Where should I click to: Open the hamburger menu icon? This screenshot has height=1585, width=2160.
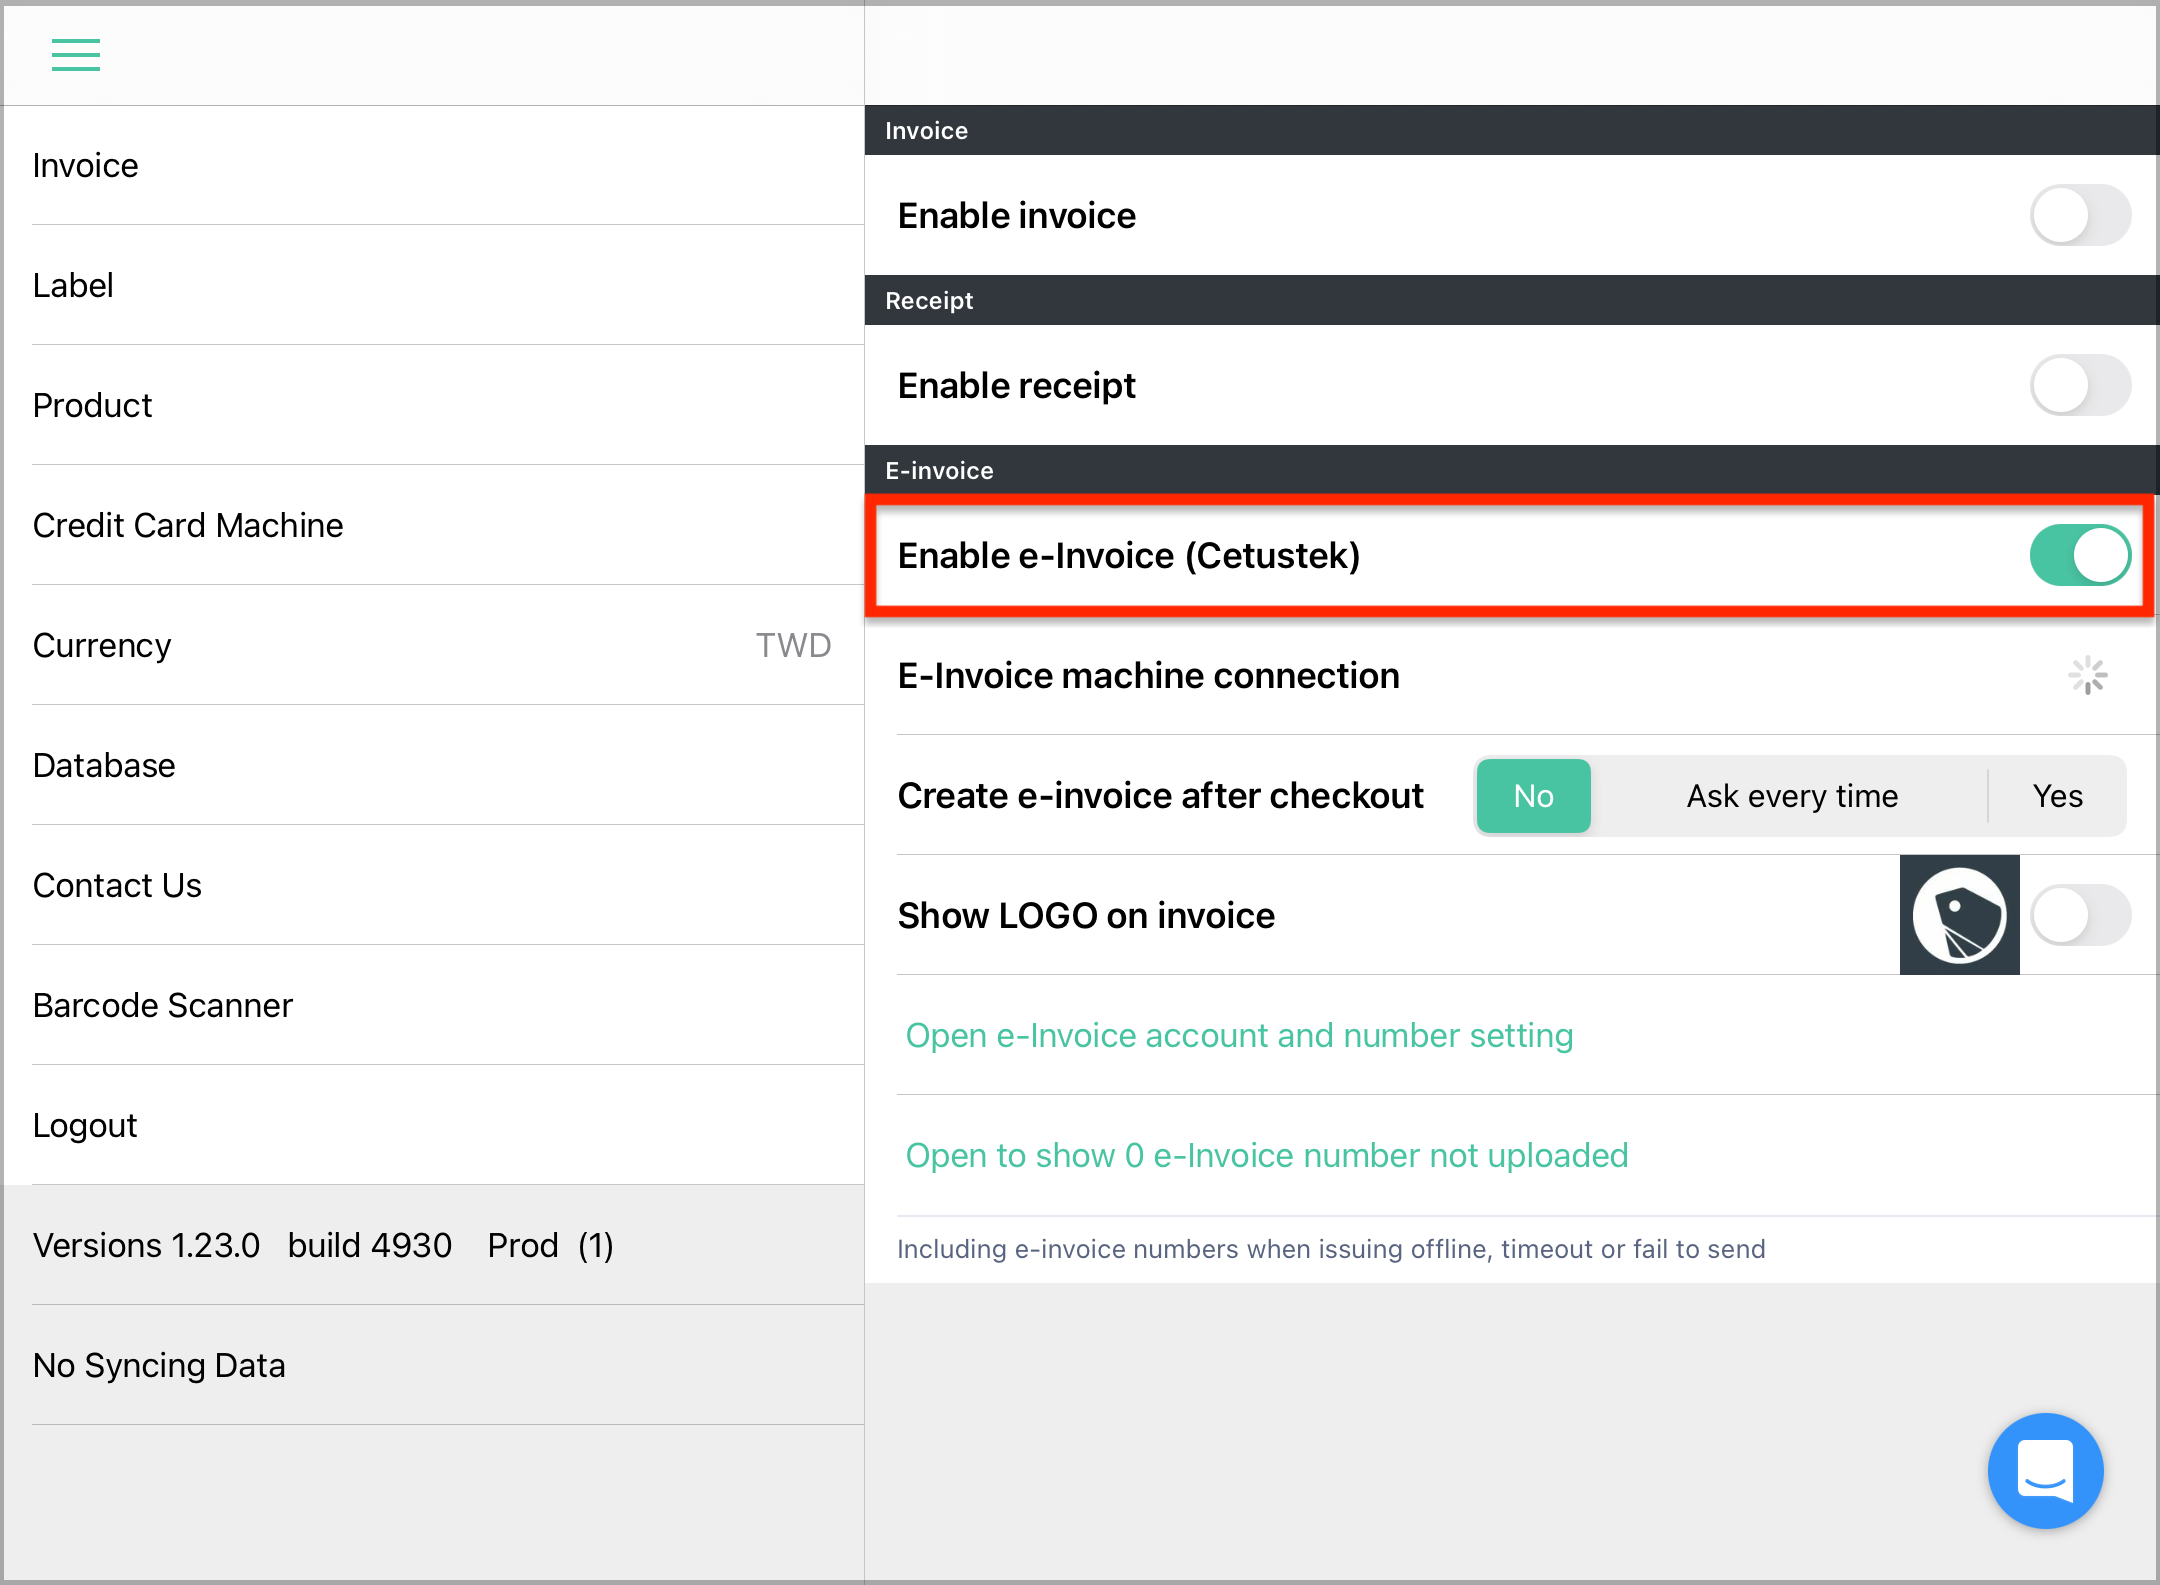(x=76, y=55)
